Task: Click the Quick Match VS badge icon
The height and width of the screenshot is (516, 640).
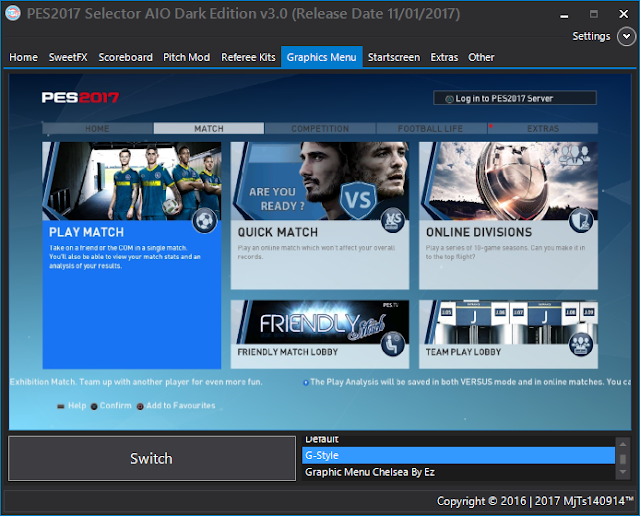Action: coord(393,221)
